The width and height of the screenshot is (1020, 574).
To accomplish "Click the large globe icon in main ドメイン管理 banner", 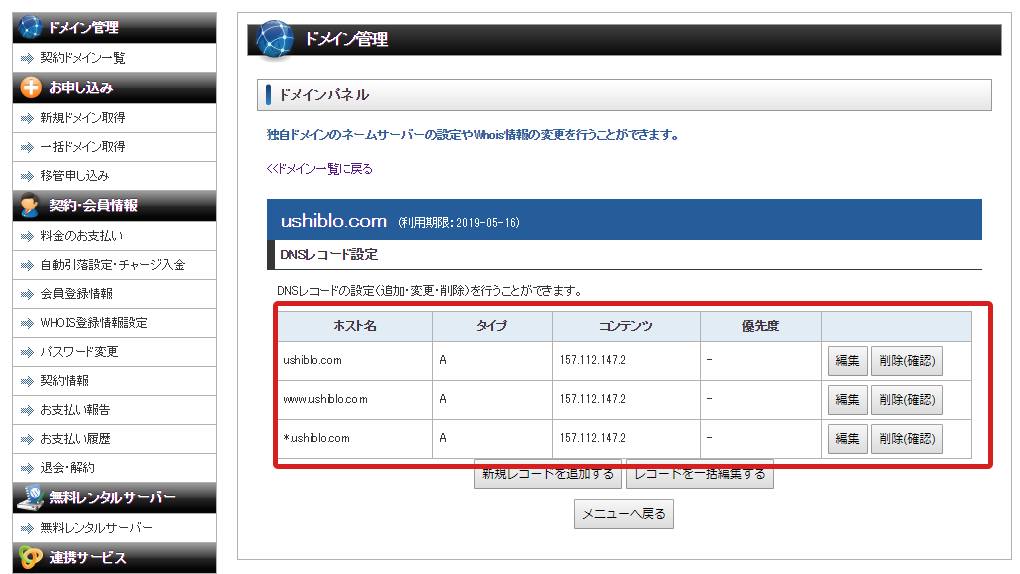I will tap(275, 39).
